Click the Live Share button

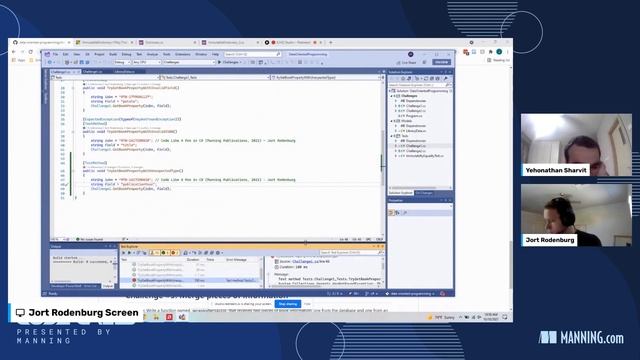coord(406,62)
